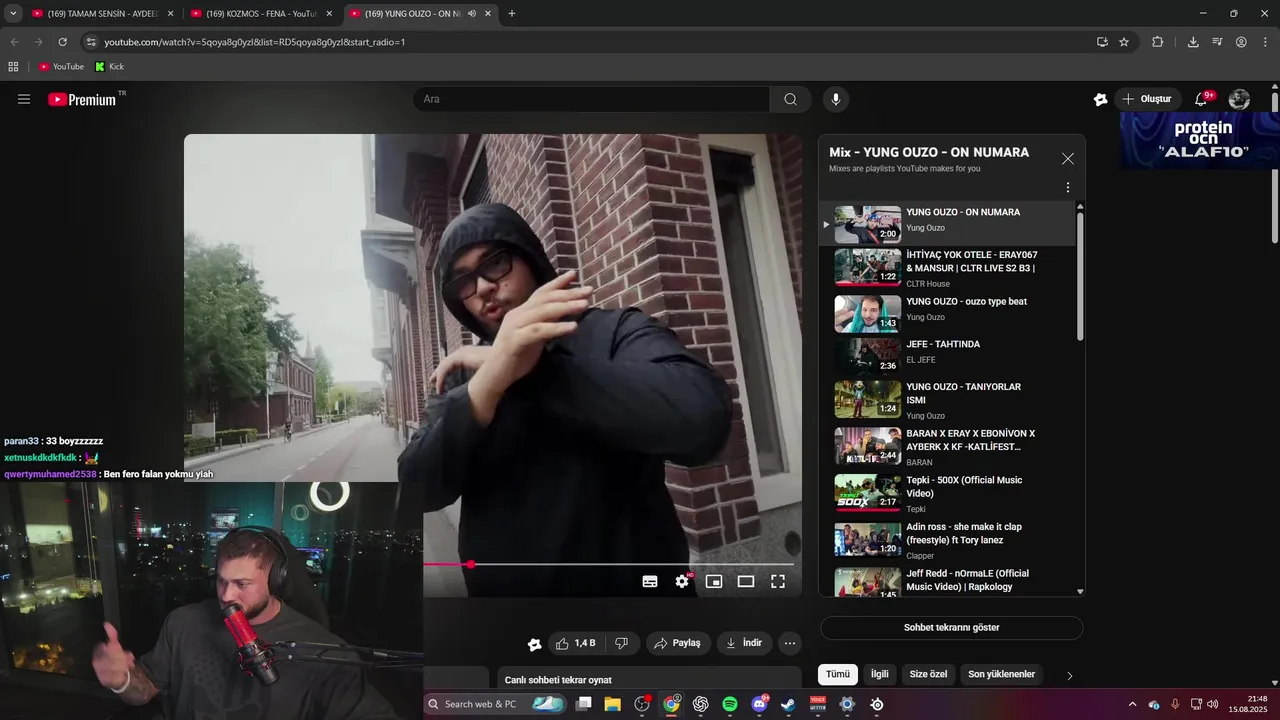Dislike the video
Viewport: 1280px width, 720px height.
[x=621, y=643]
